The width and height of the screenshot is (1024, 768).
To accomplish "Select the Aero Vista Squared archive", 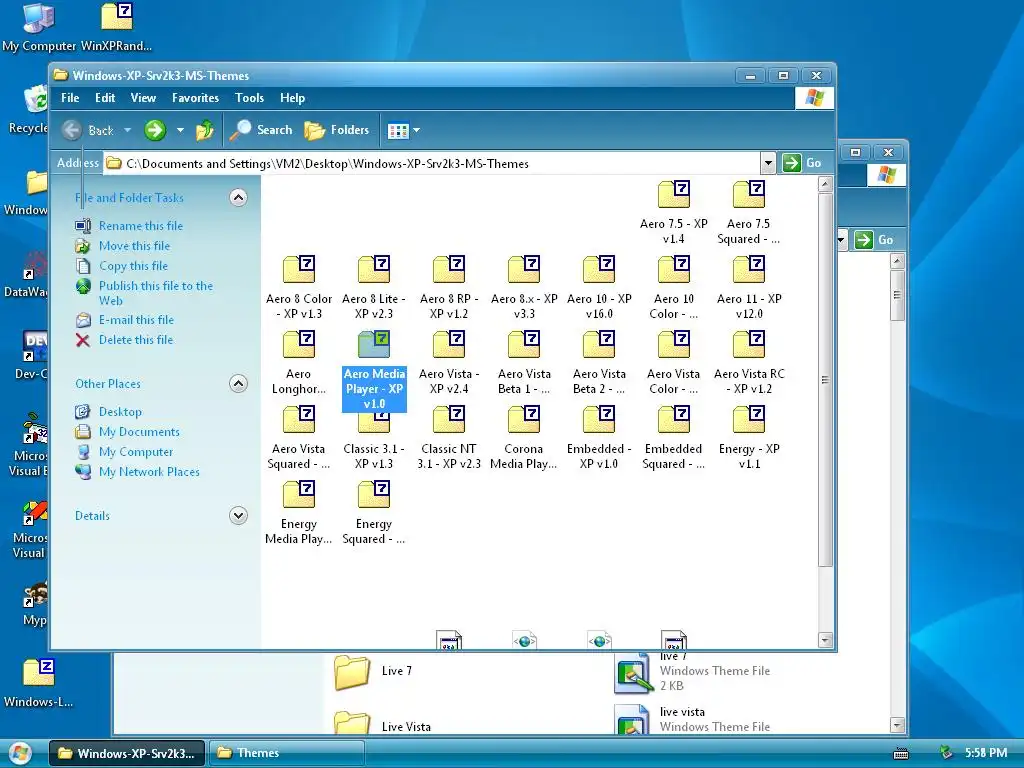I will pos(298,436).
